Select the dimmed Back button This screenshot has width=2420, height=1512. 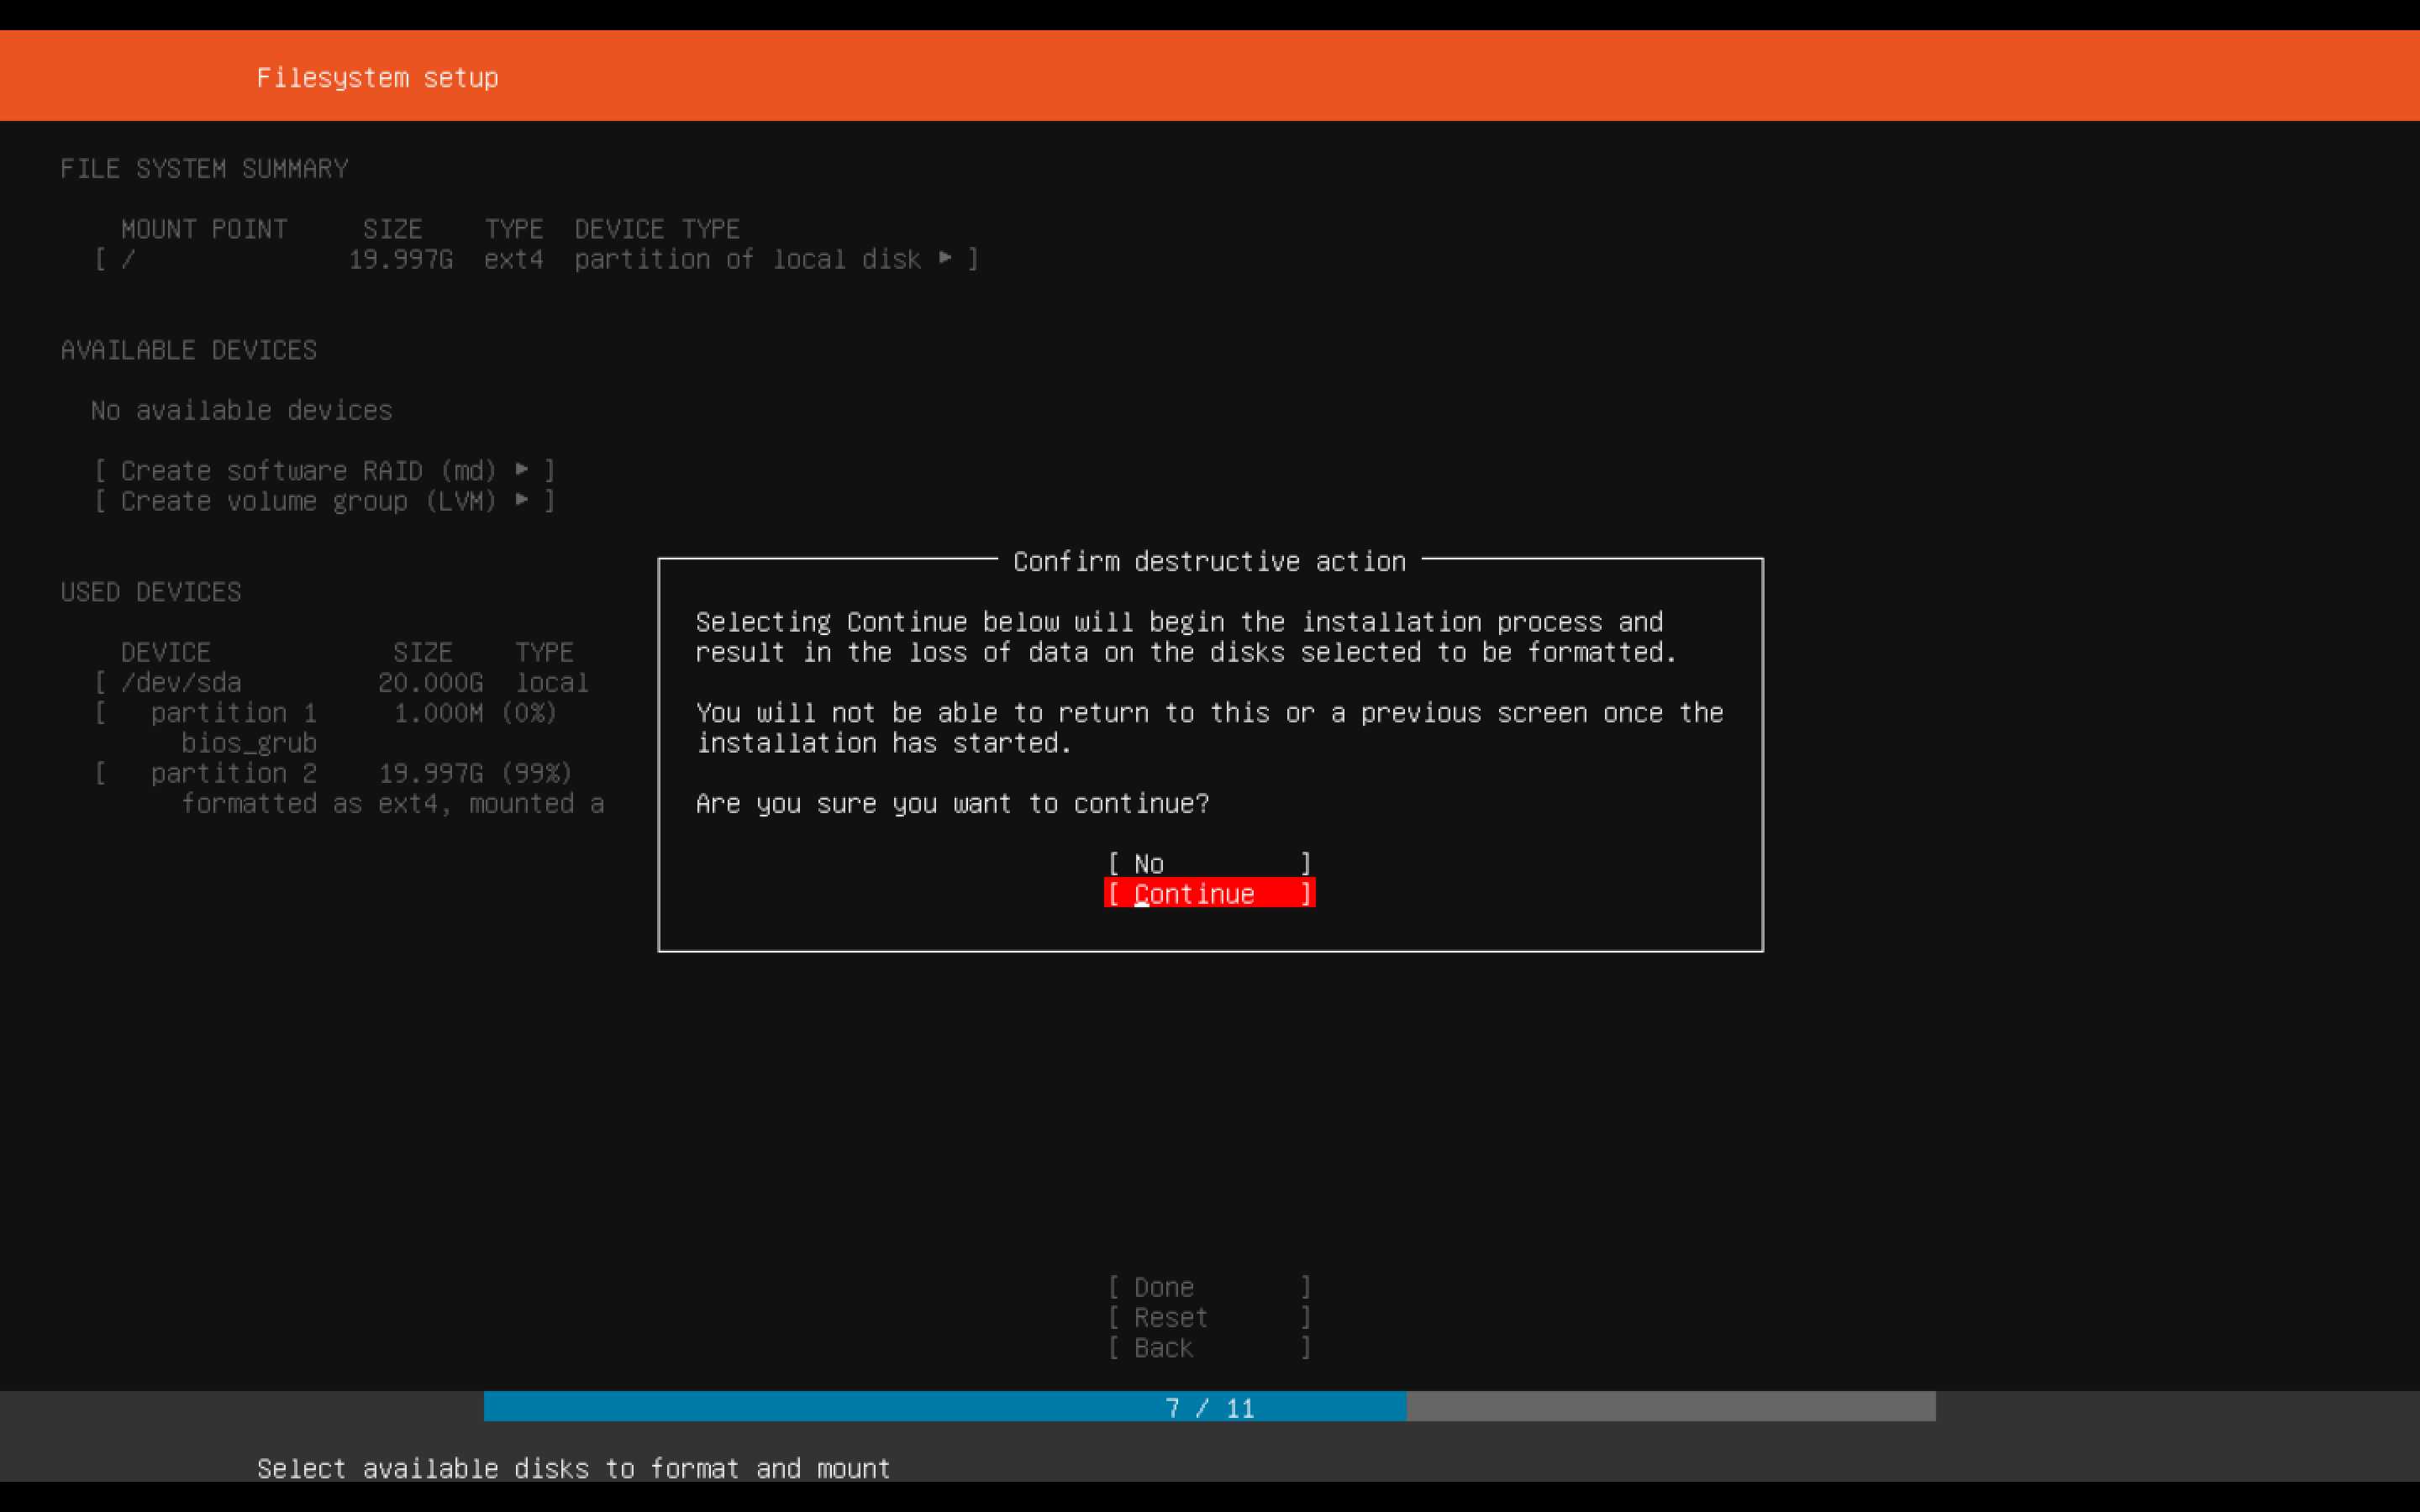[1209, 1347]
